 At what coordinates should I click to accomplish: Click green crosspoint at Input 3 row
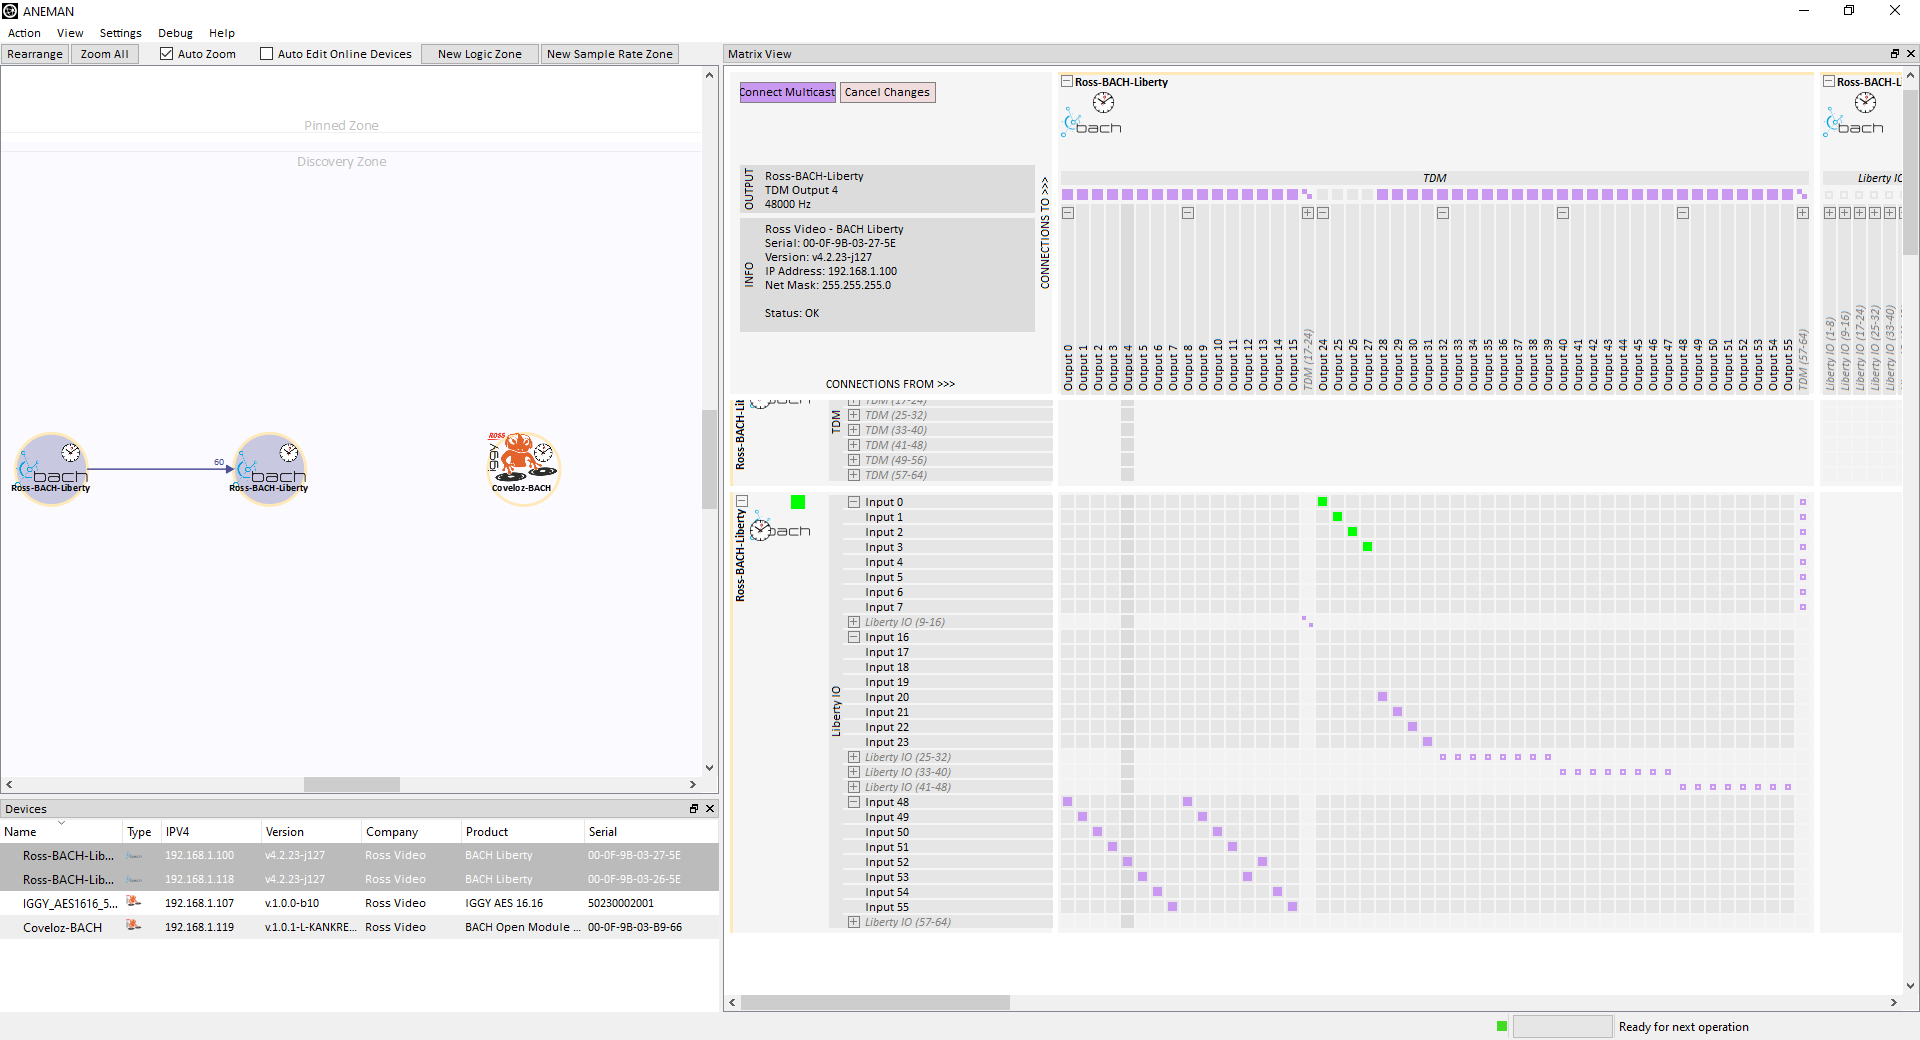click(1367, 547)
